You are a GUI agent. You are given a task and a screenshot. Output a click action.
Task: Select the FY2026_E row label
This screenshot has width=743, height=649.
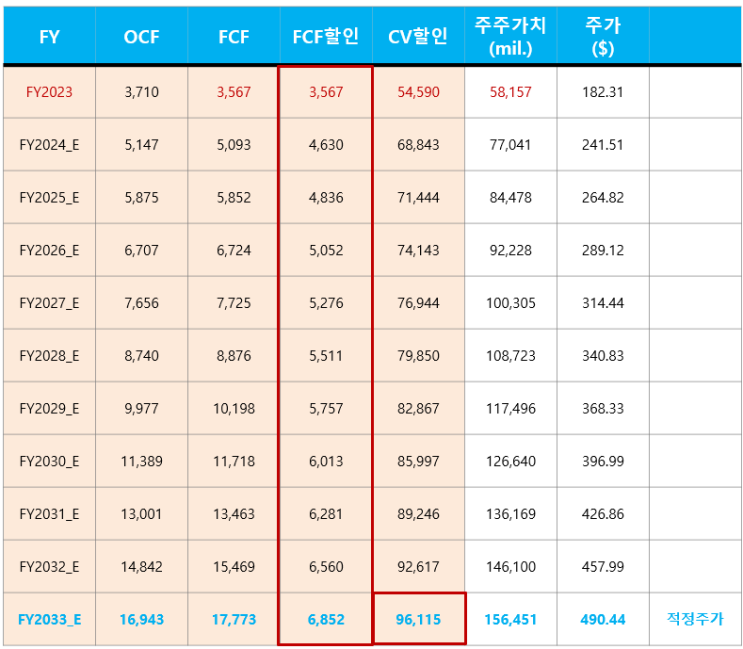coord(49,250)
